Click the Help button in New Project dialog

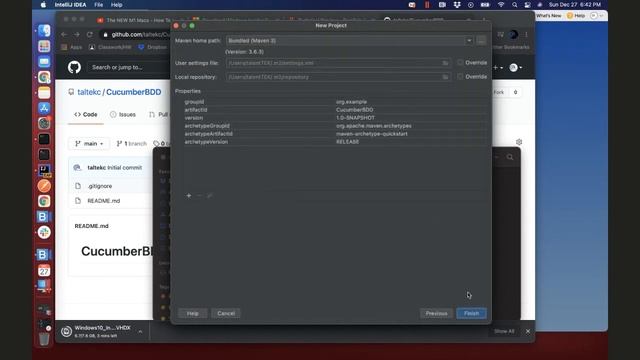[192, 313]
